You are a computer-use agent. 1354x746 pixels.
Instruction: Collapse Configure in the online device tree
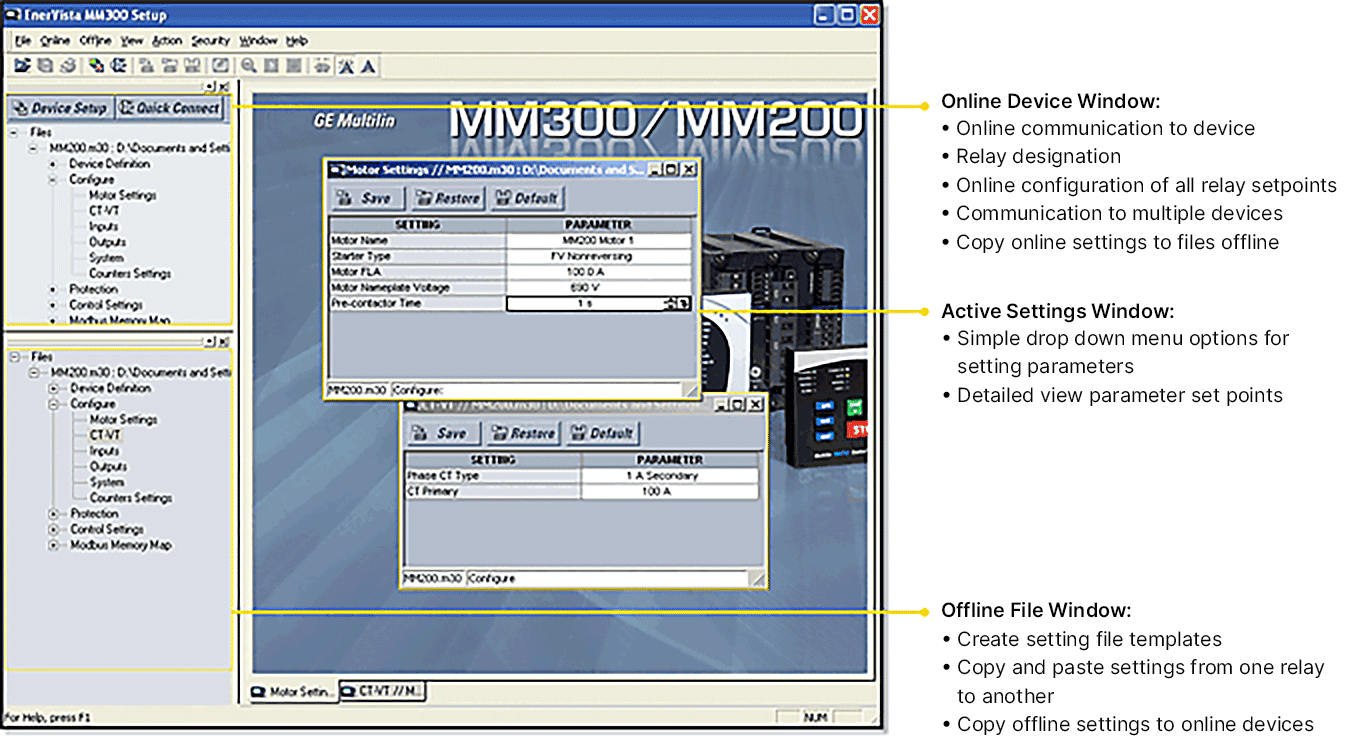click(x=53, y=180)
